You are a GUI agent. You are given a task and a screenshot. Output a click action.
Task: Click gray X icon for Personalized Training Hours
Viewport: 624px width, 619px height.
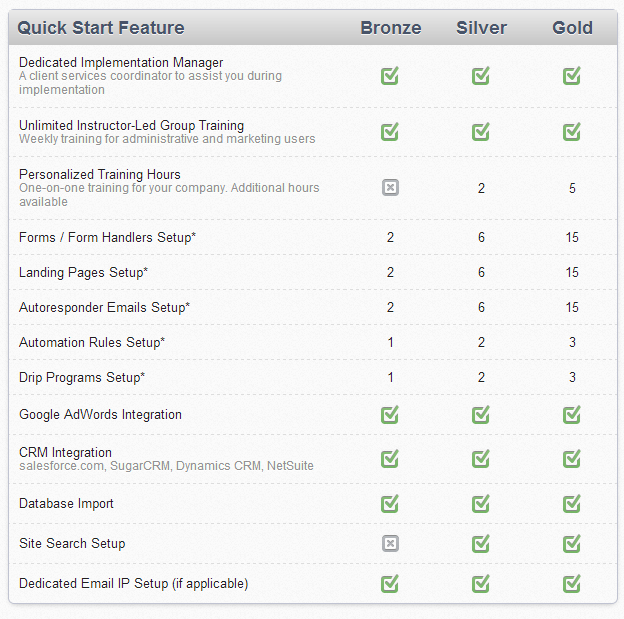(390, 187)
